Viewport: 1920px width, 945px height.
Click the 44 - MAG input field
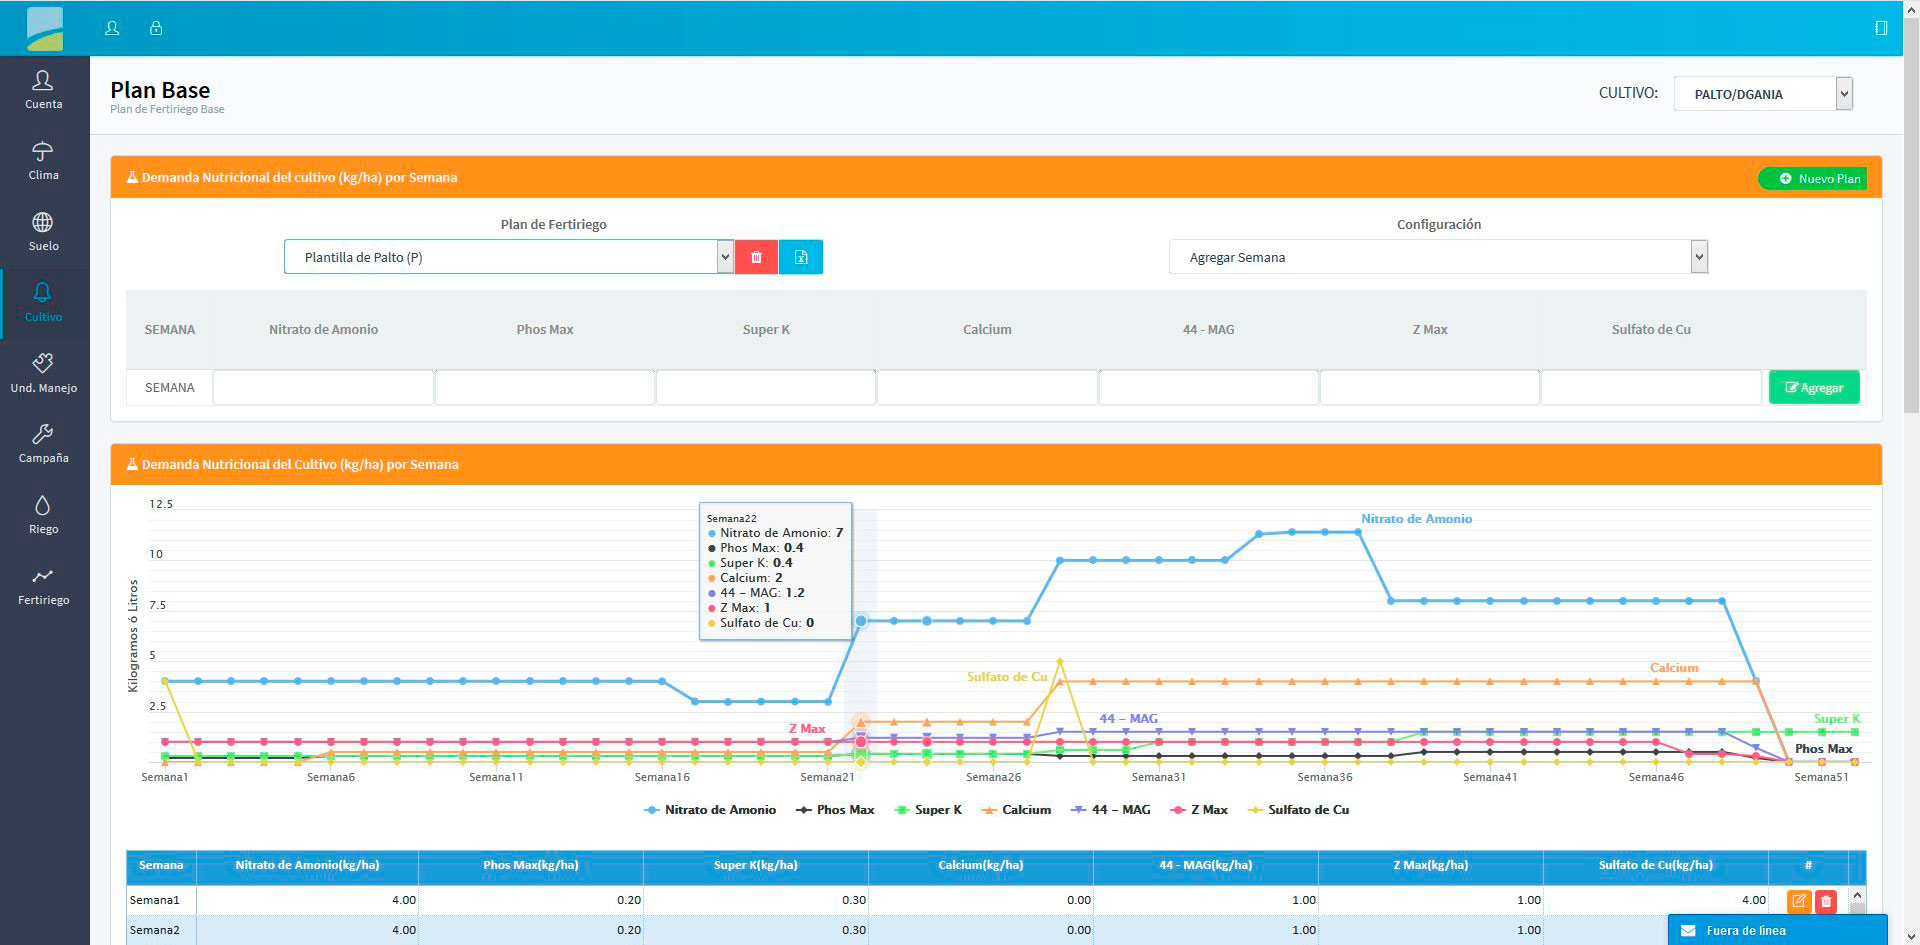click(1208, 387)
